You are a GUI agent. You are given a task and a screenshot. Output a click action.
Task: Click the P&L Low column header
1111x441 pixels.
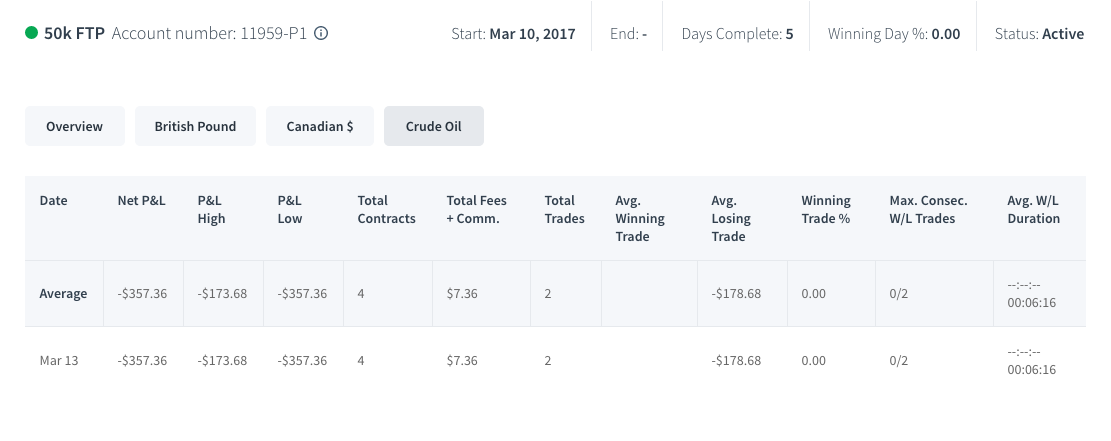pyautogui.click(x=291, y=209)
